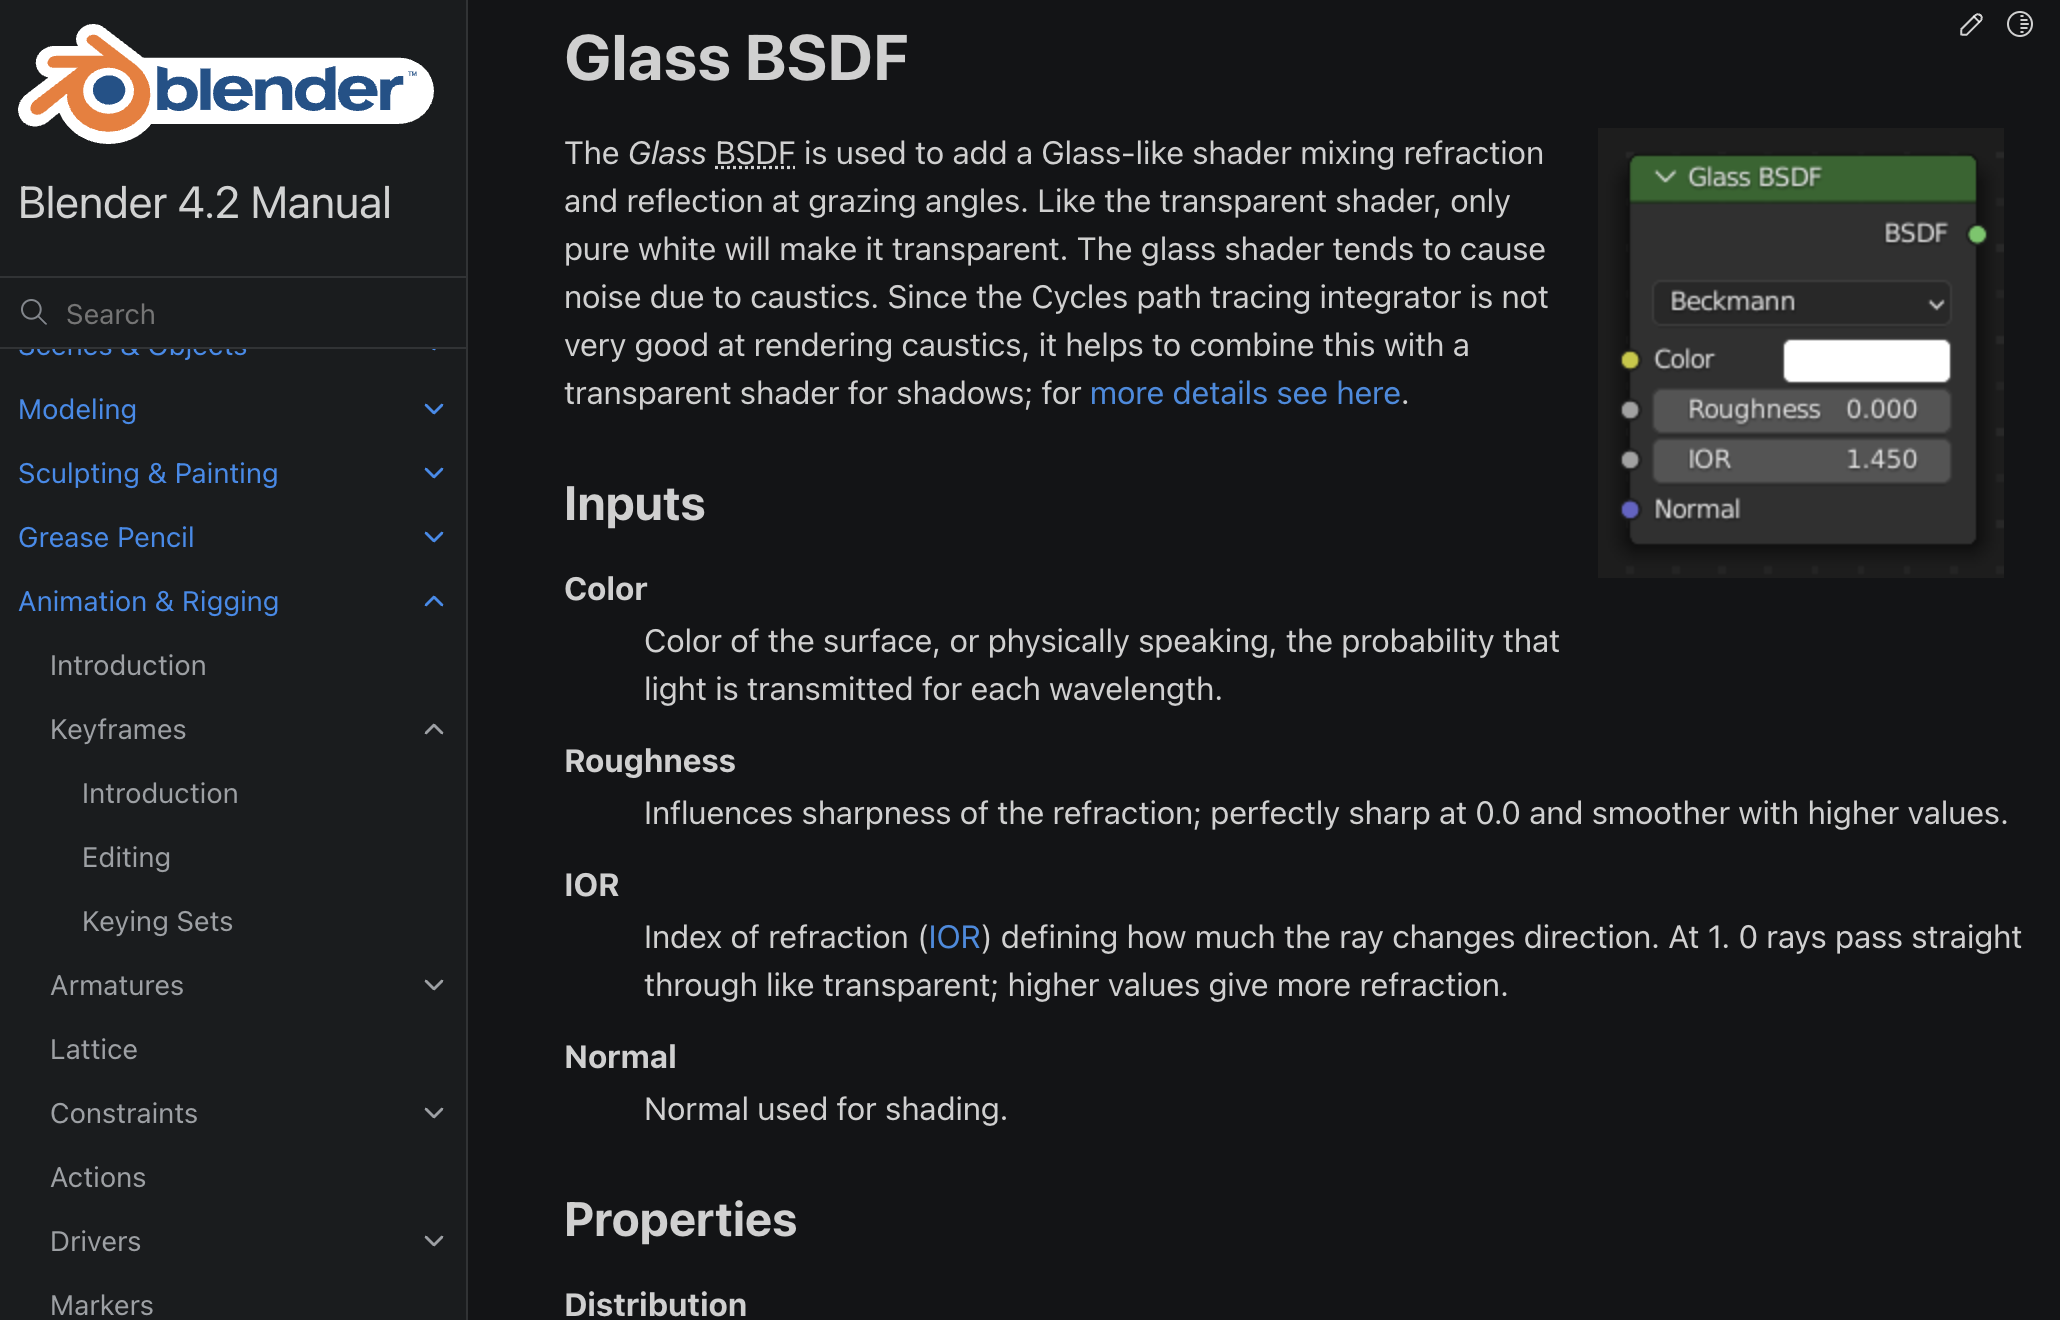Viewport: 2060px width, 1320px height.
Task: Expand the Constraints chevron
Action: coord(434,1113)
